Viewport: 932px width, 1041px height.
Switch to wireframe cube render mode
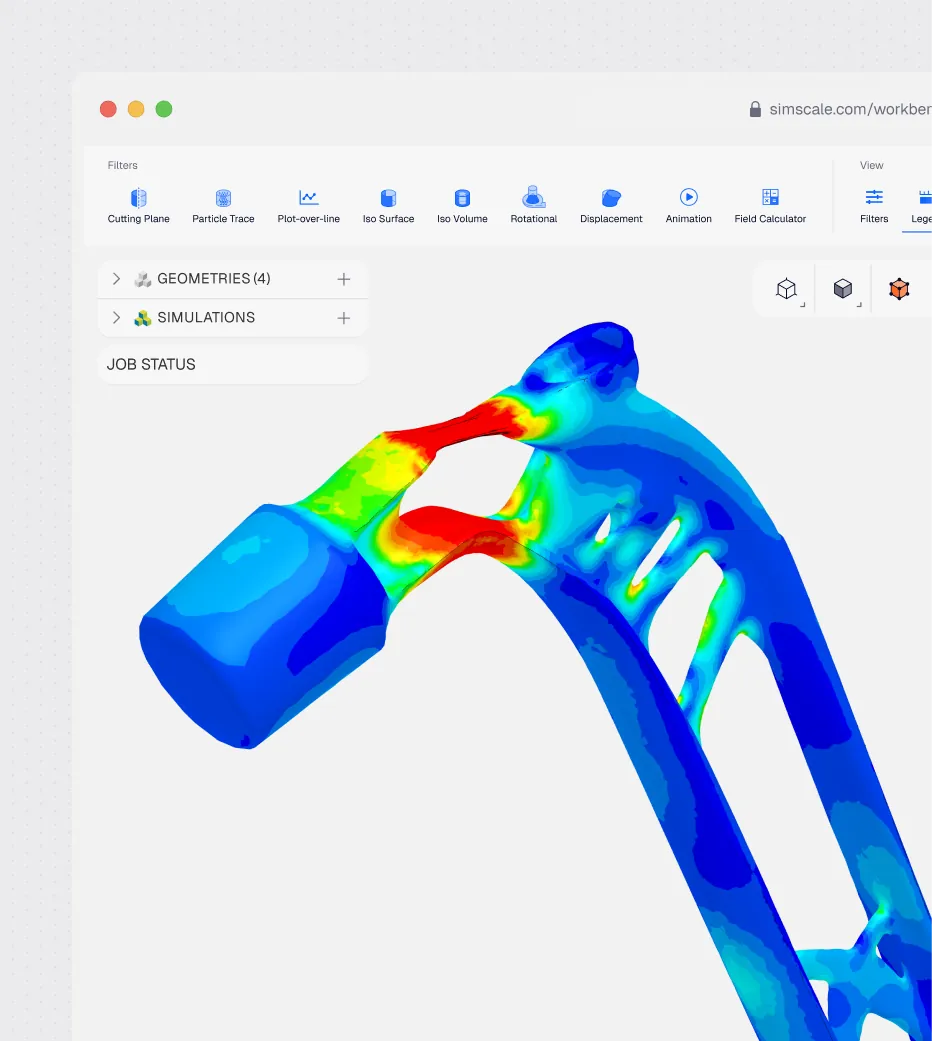[x=787, y=289]
